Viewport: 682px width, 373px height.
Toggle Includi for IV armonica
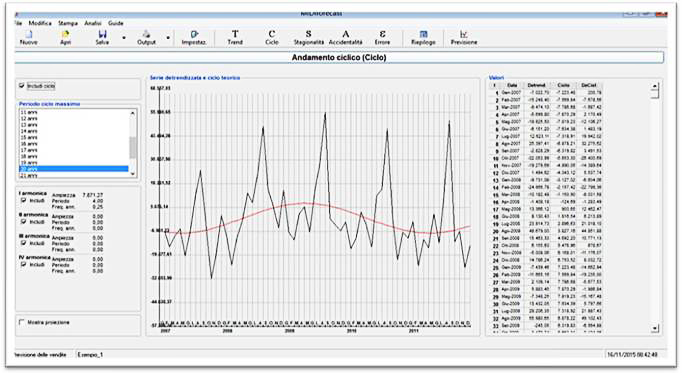[24, 264]
